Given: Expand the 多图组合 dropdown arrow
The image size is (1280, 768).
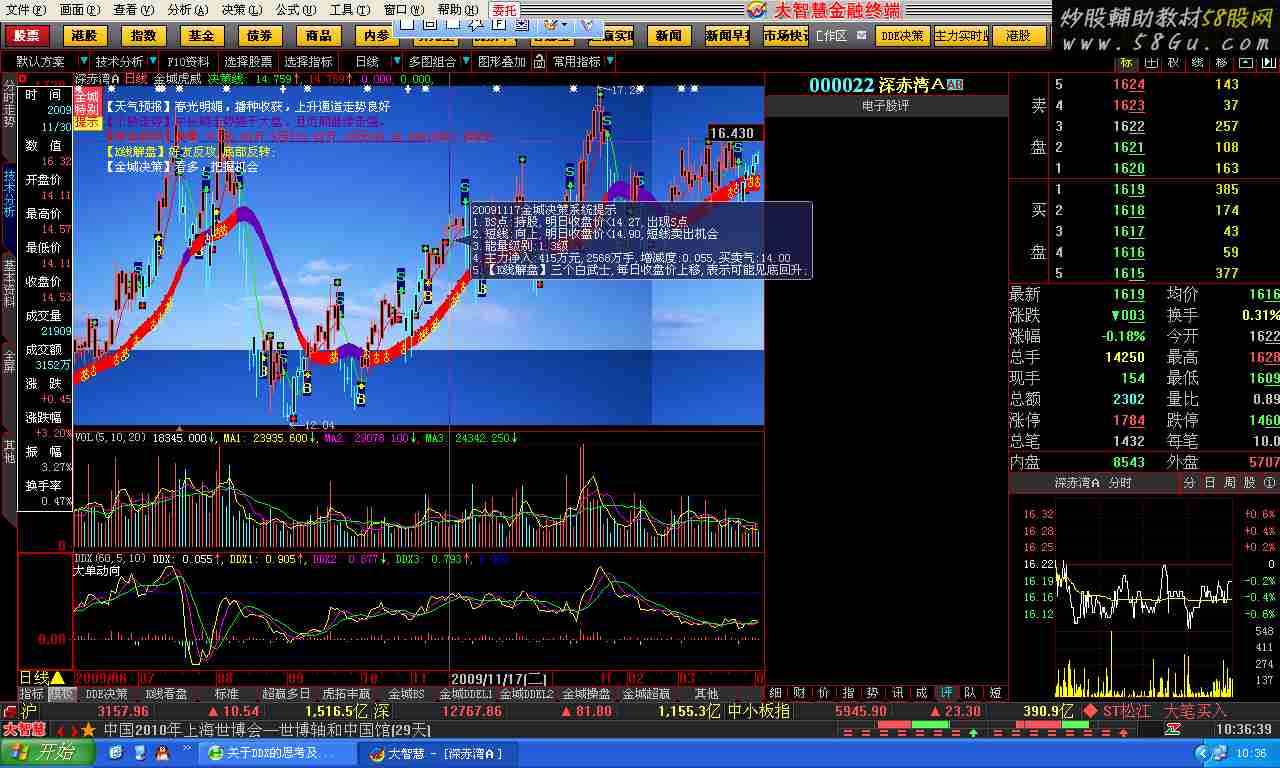Looking at the screenshot, I should tap(466, 62).
